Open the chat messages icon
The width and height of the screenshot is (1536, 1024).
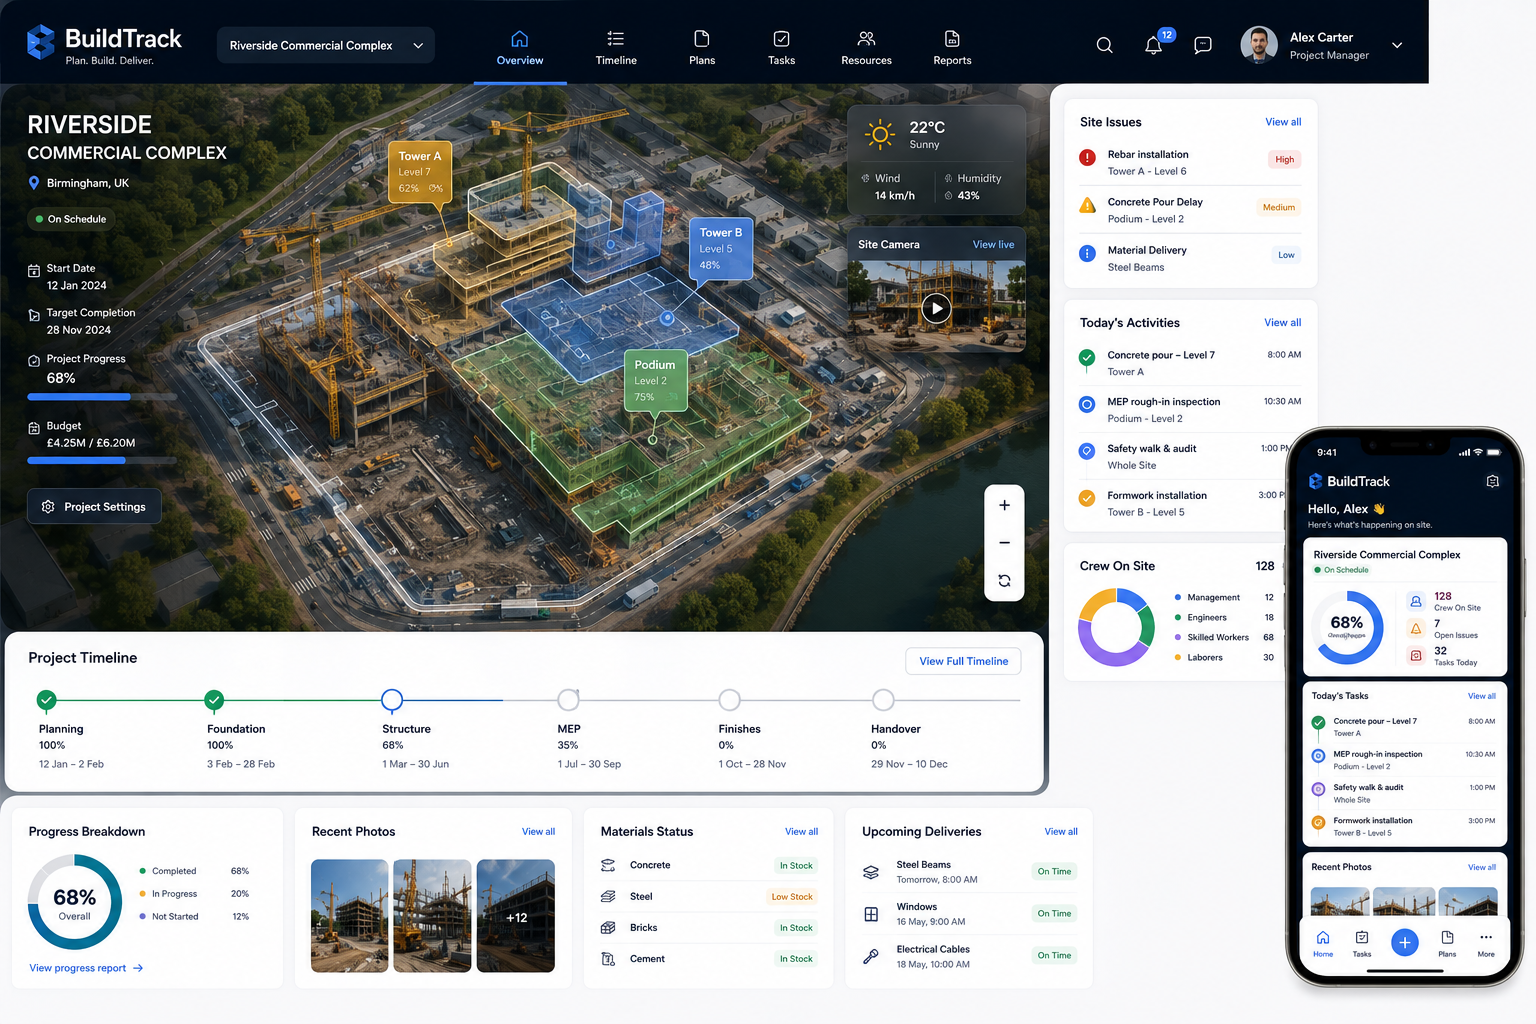point(1203,45)
